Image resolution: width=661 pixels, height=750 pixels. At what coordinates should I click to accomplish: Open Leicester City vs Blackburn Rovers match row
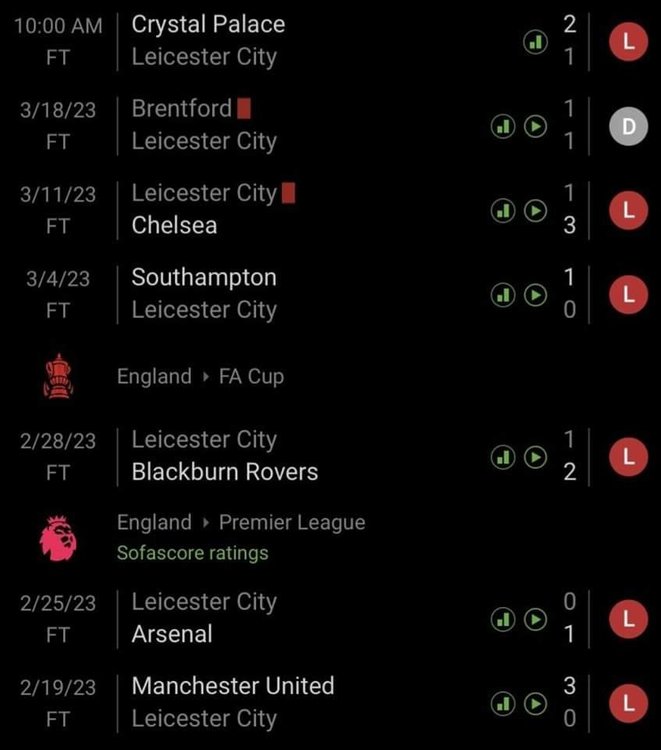click(330, 457)
